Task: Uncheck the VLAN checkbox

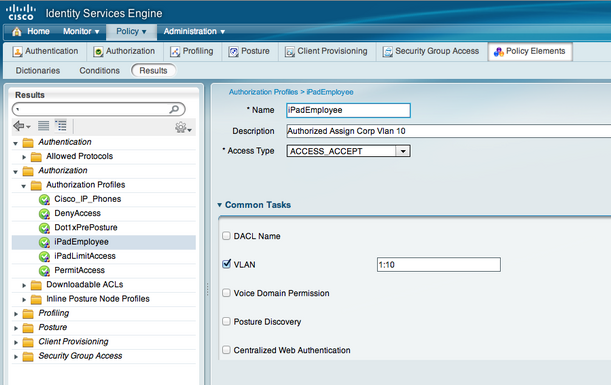Action: point(226,264)
